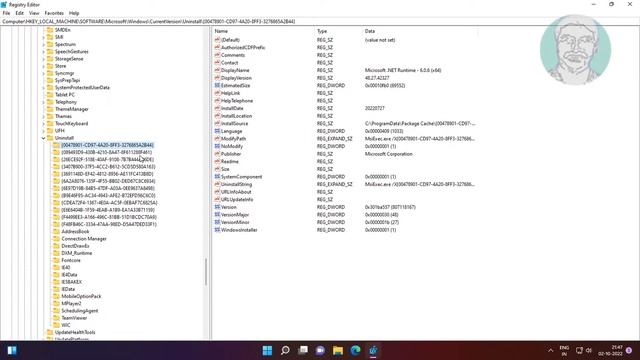Click the WindowsInstaller DWORD value icon
The image size is (640, 360).
(x=217, y=230)
